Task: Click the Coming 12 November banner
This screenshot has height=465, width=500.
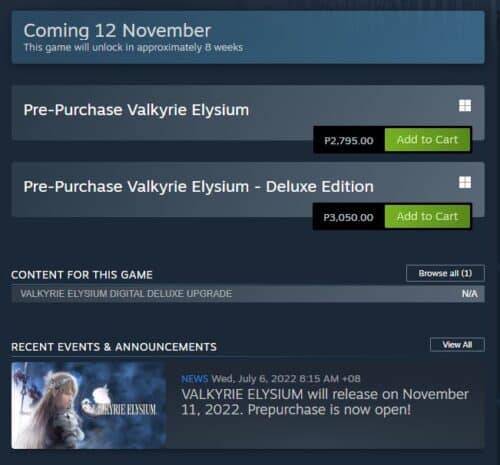Action: pyautogui.click(x=248, y=37)
